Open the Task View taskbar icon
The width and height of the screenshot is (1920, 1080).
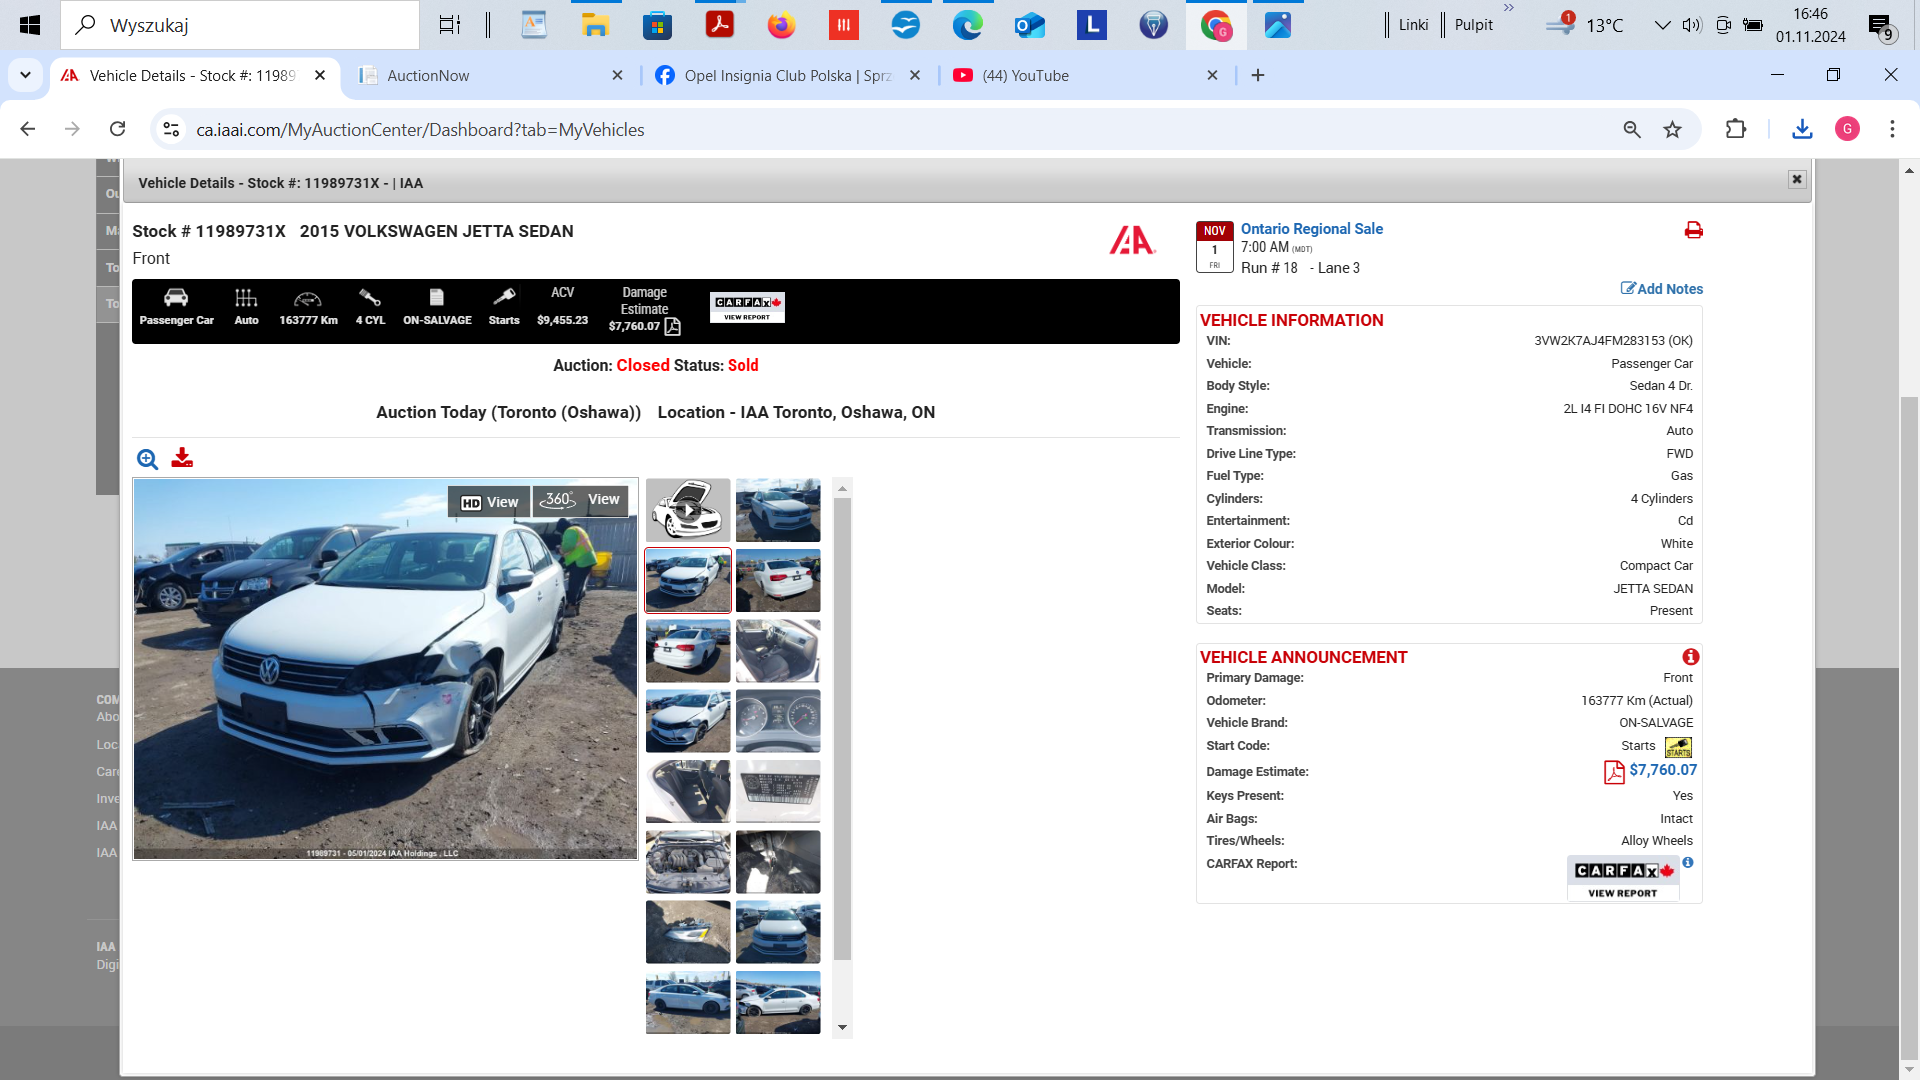[450, 25]
